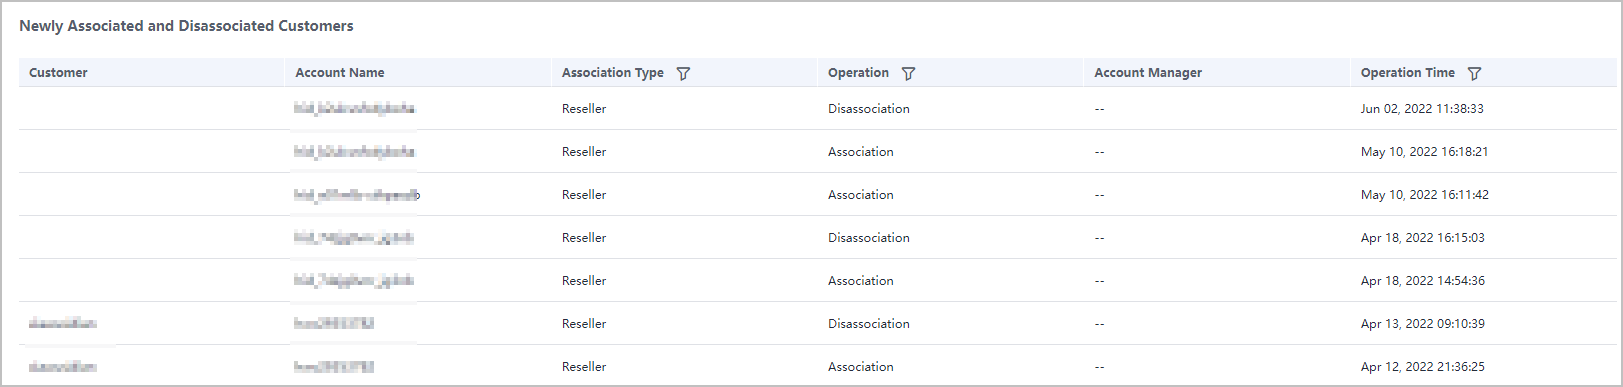
Task: Open the Operation column filter icon
Action: 908,73
